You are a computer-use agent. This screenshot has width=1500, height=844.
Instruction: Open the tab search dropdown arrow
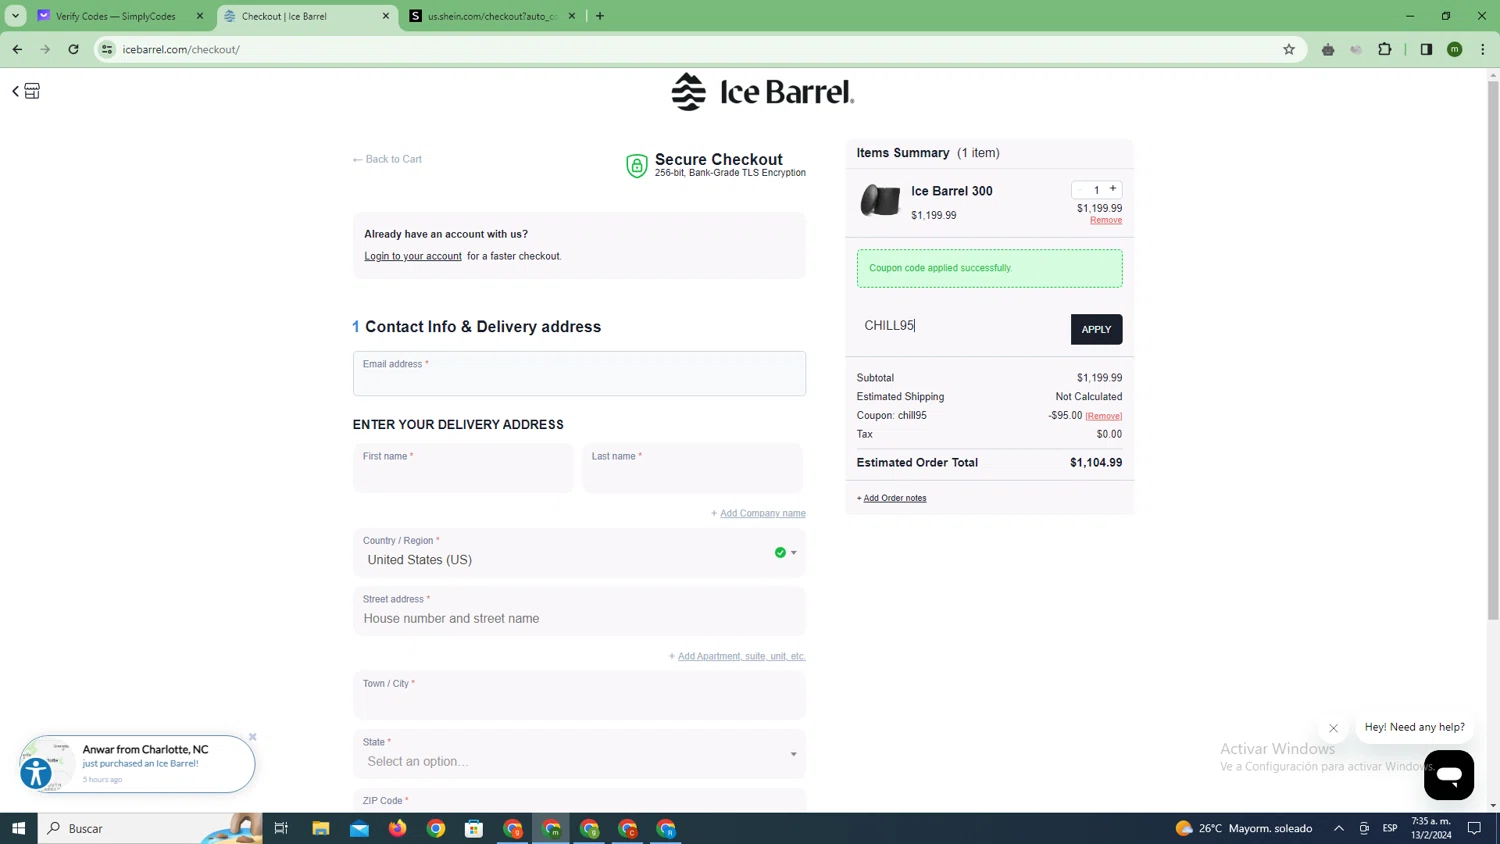15,16
